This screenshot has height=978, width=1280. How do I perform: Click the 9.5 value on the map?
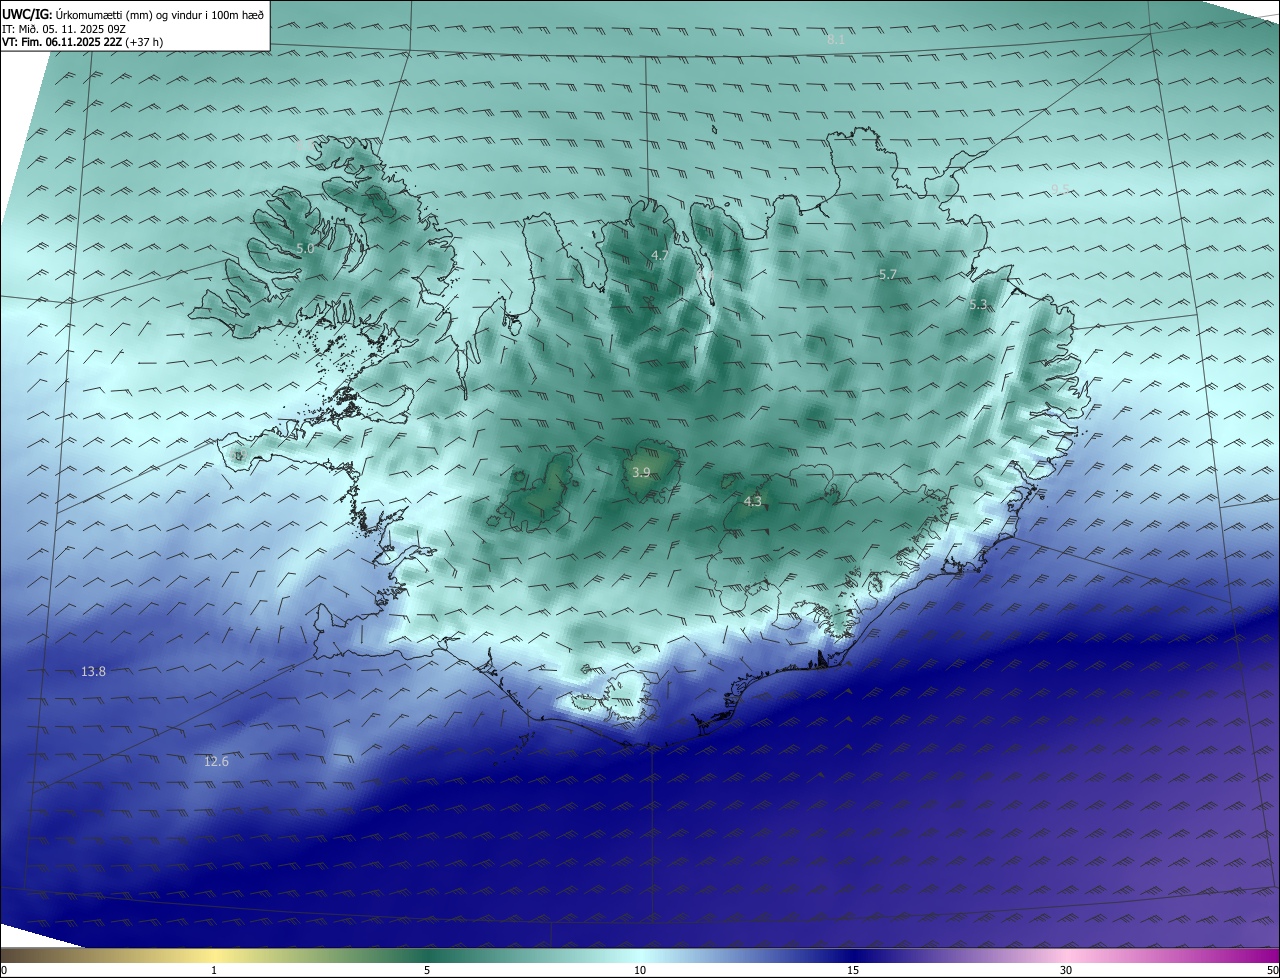(x=1060, y=189)
